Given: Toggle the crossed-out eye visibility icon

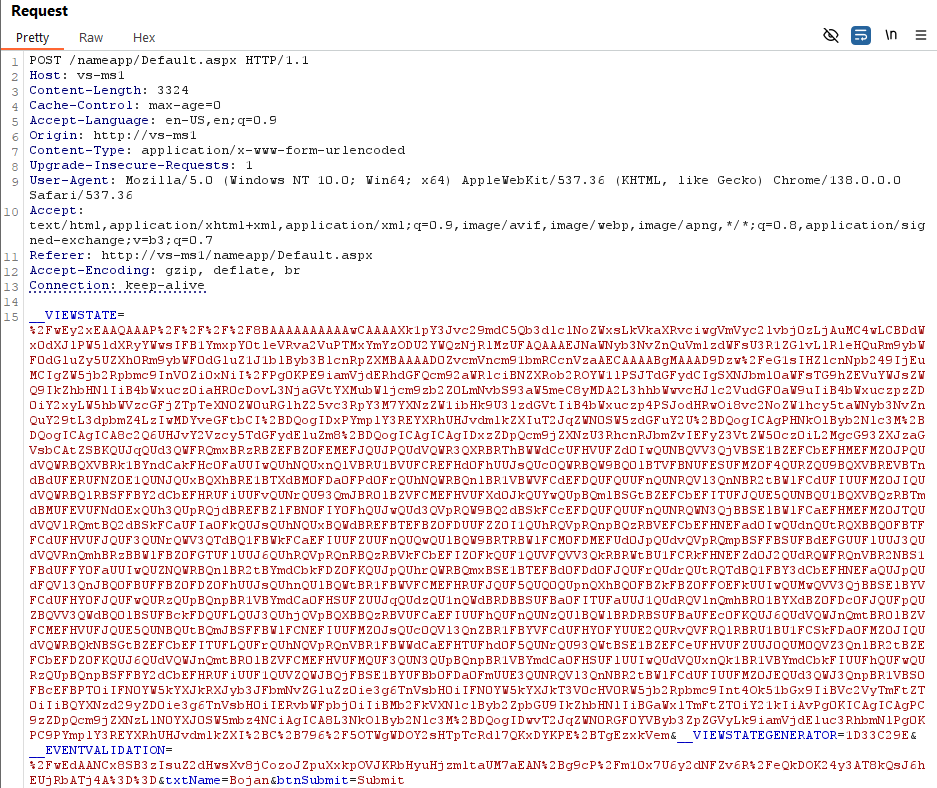Looking at the screenshot, I should click(x=831, y=35).
